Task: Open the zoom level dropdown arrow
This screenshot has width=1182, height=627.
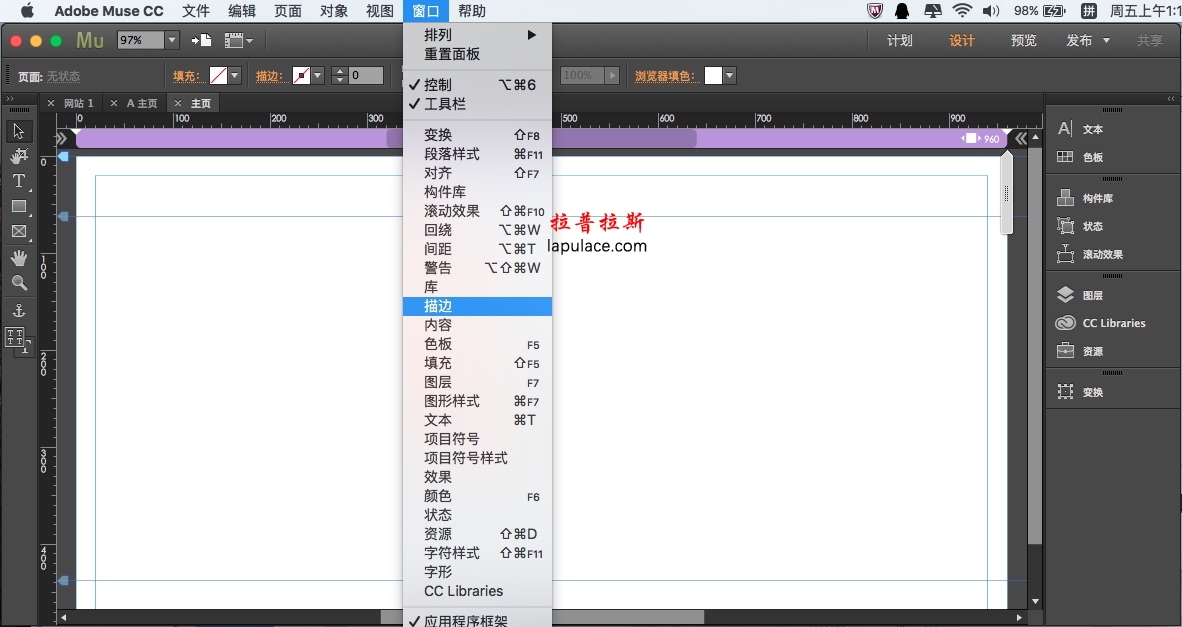Action: [x=172, y=40]
